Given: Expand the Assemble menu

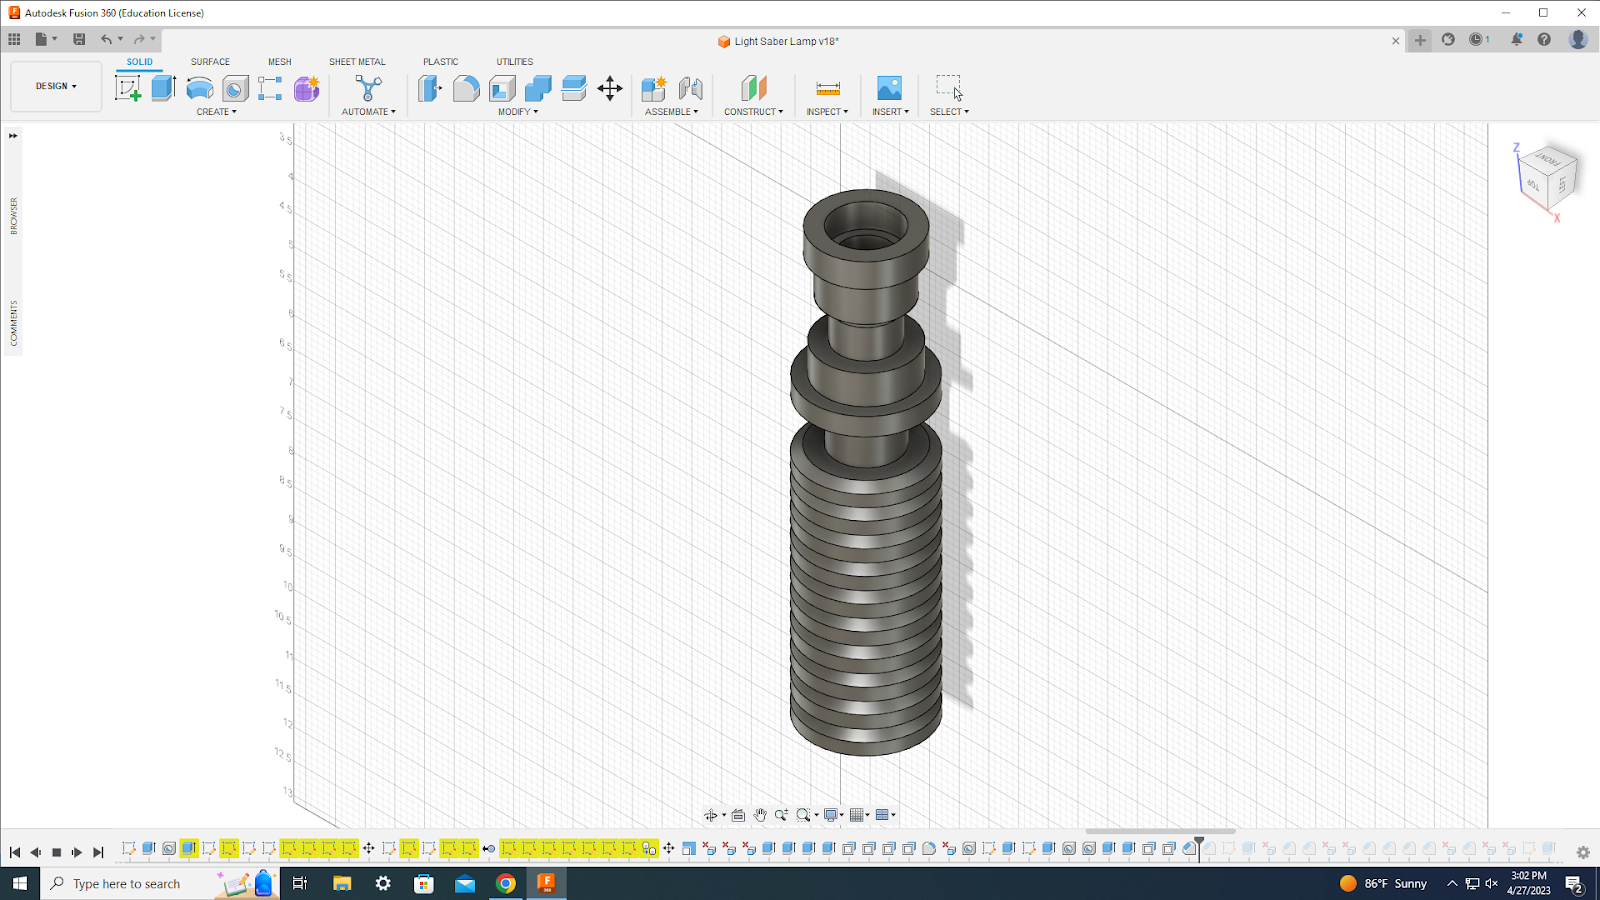Looking at the screenshot, I should [671, 112].
